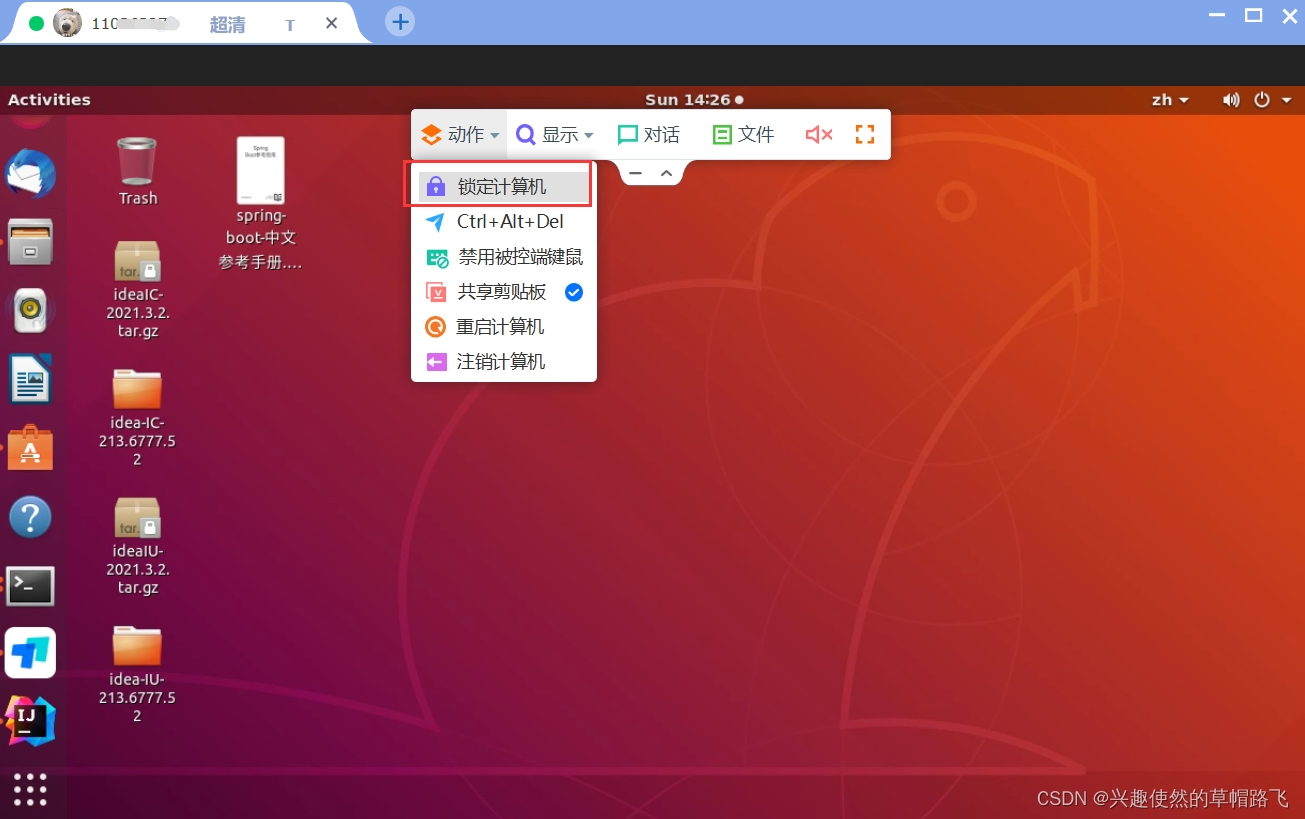Launch Terminal from the dock

click(x=31, y=586)
